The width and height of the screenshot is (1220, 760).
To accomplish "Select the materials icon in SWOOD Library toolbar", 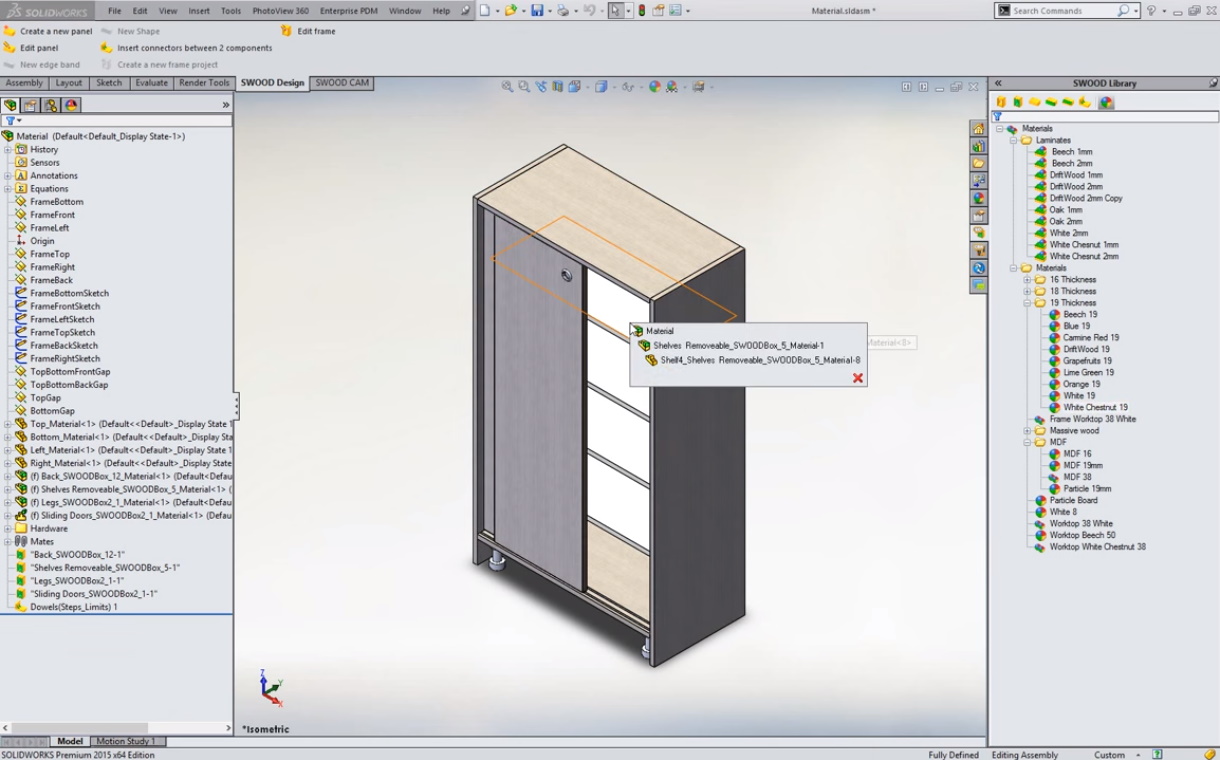I will pos(1106,102).
